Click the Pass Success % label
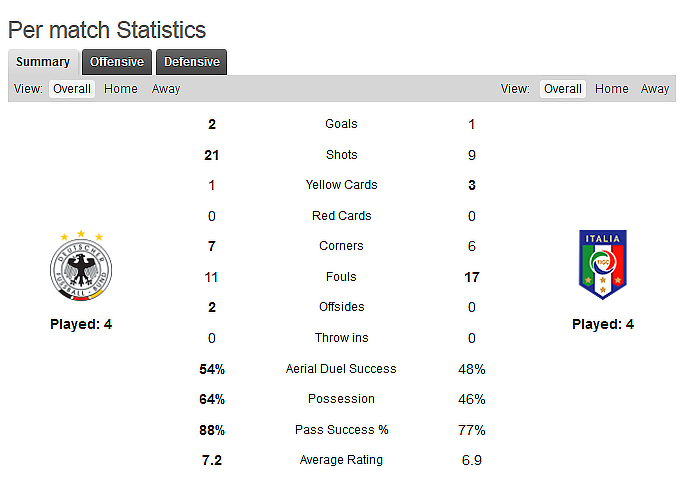 click(341, 430)
